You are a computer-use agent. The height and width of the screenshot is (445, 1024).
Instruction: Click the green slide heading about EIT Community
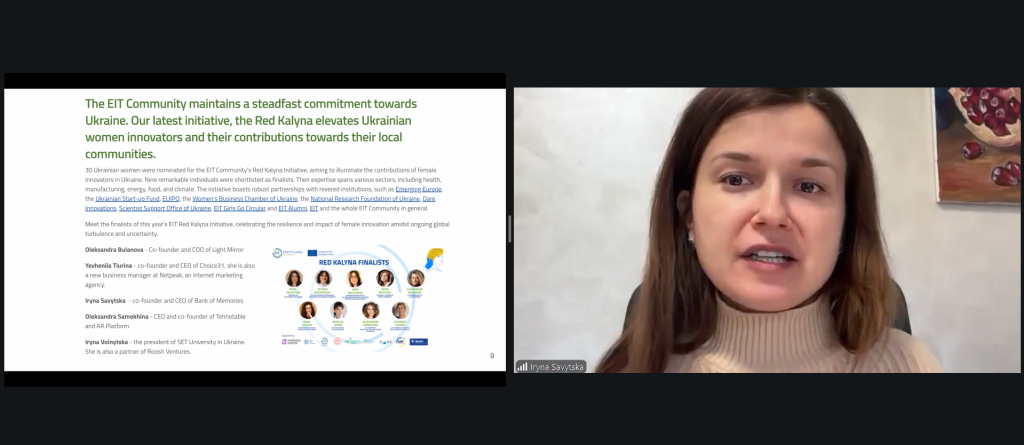pos(251,129)
